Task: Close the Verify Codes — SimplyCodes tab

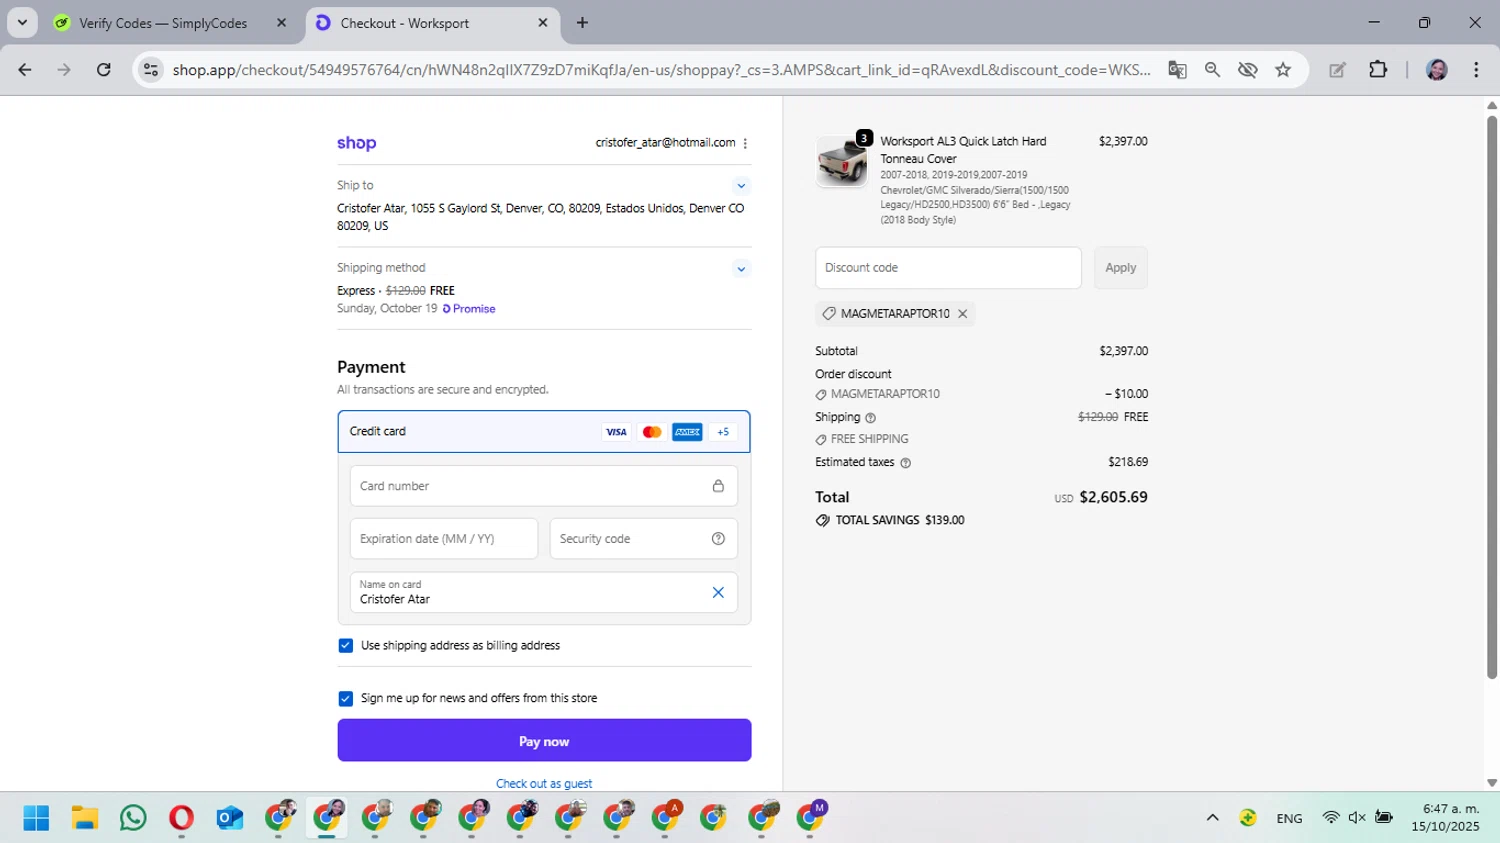Action: tap(281, 23)
